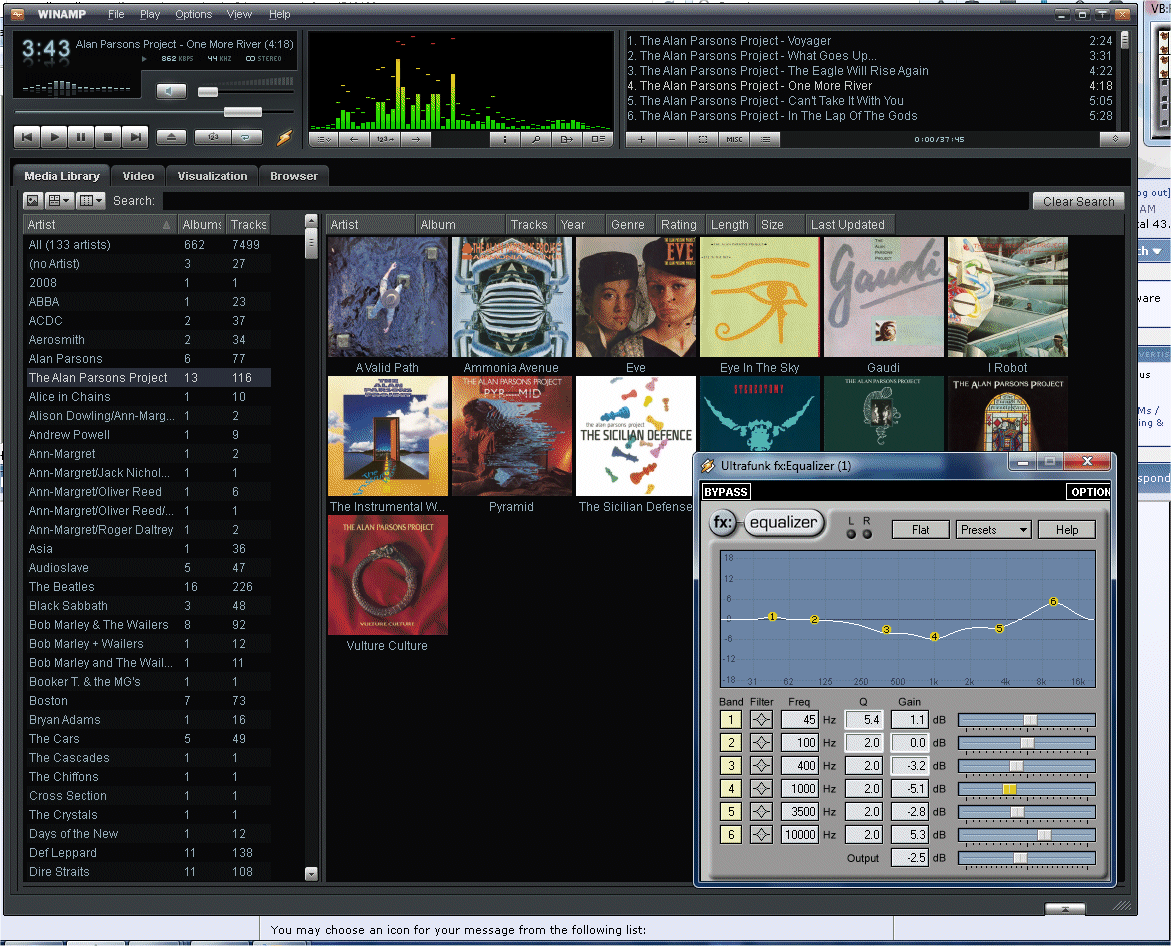Add files with the playlist plus button
The height and width of the screenshot is (946, 1171).
click(641, 140)
